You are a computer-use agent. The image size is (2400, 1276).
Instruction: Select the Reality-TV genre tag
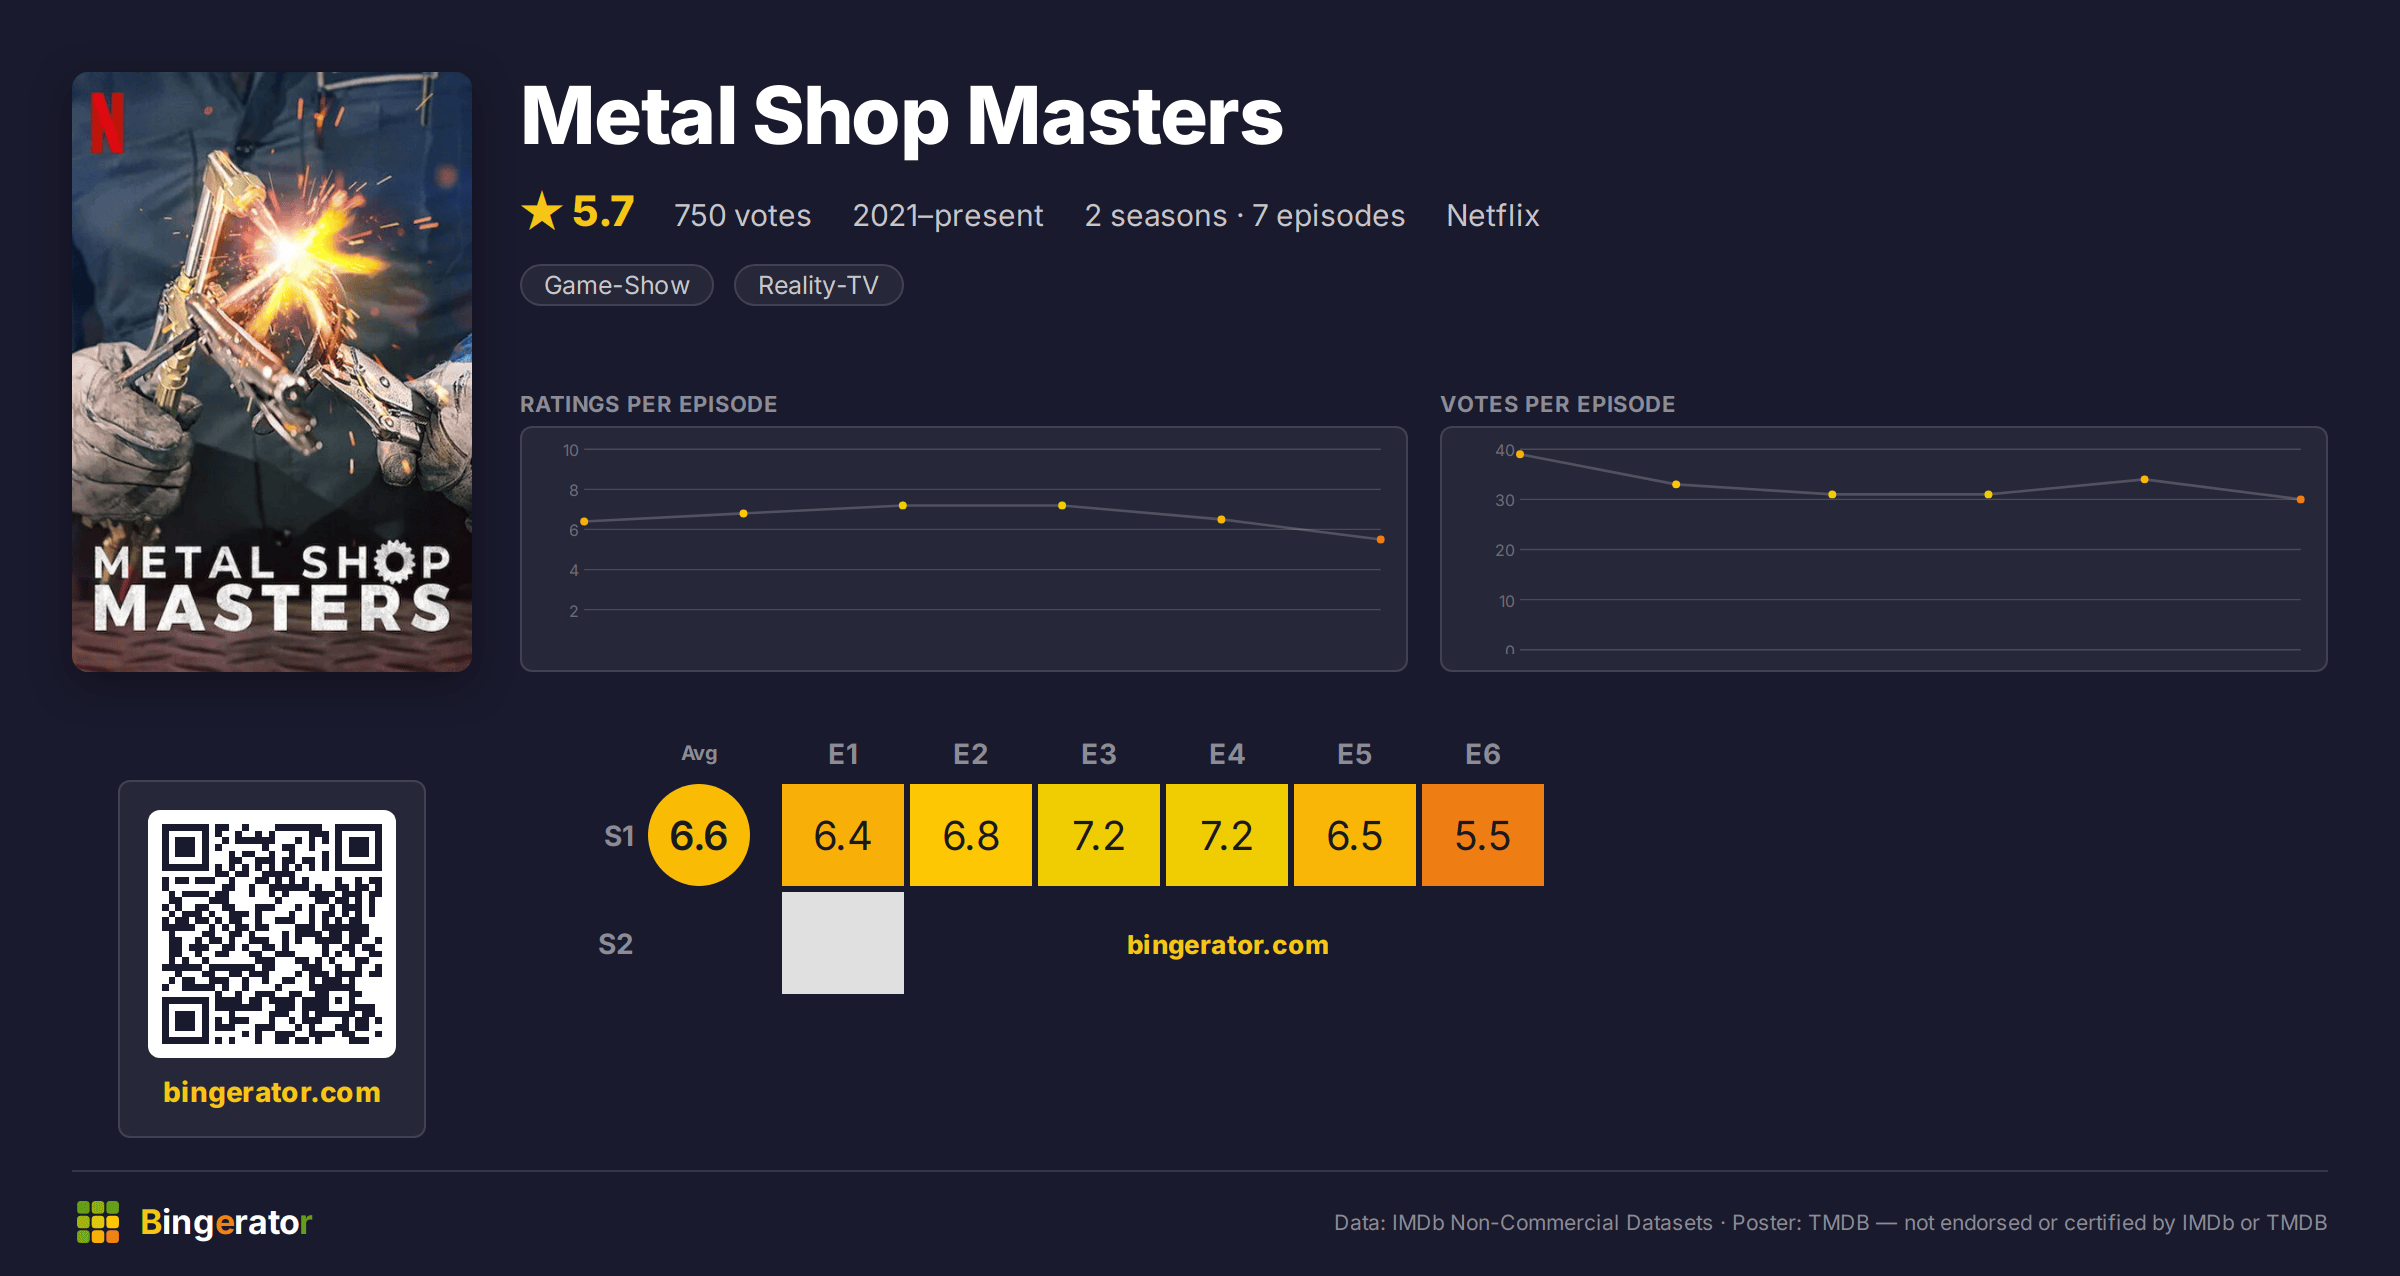click(x=818, y=285)
